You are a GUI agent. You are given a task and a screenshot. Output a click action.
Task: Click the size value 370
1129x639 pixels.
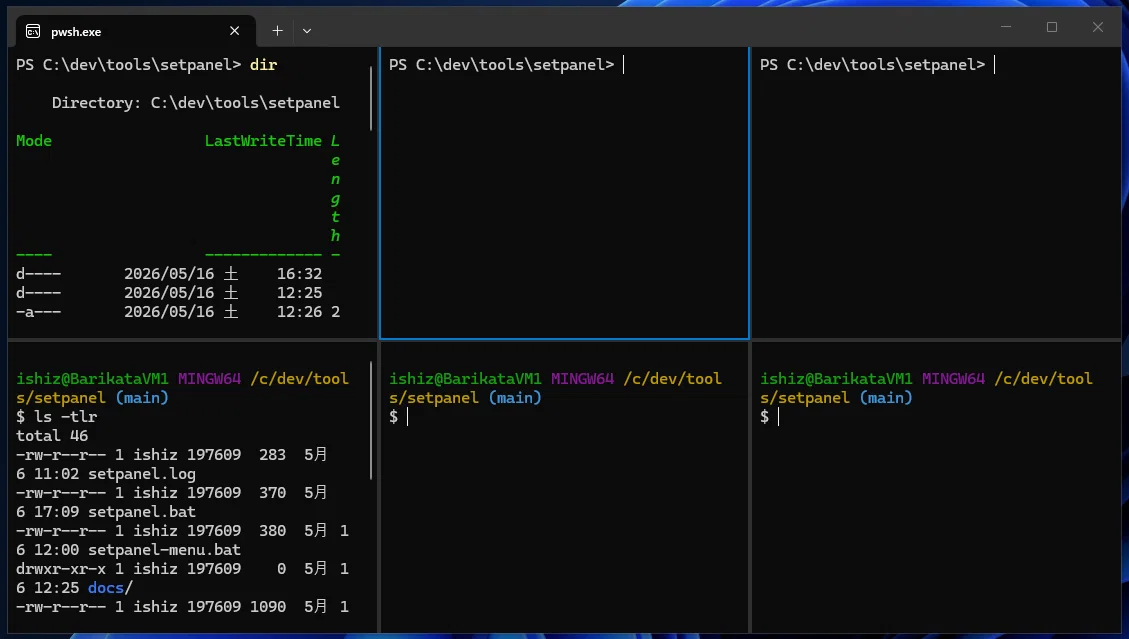point(272,493)
